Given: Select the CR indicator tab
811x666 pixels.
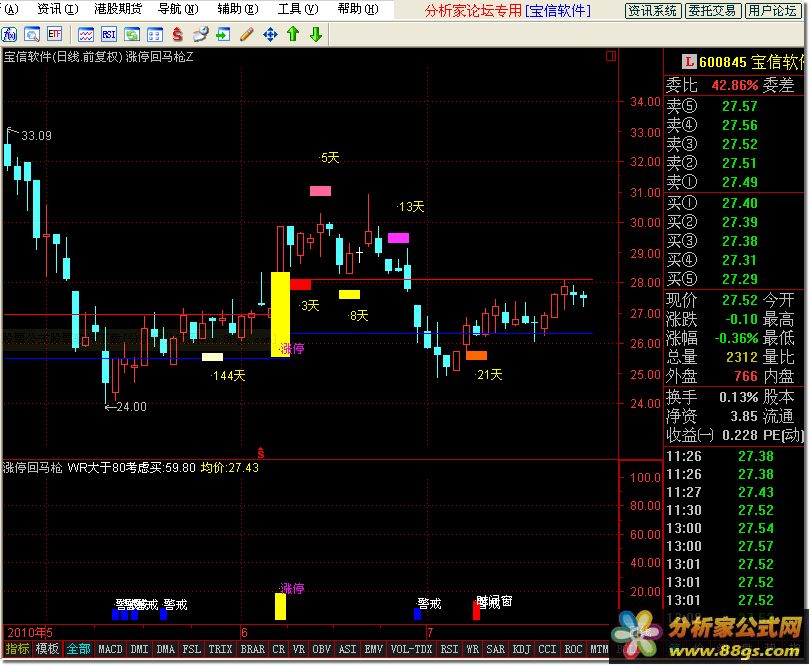Looking at the screenshot, I should pos(279,648).
